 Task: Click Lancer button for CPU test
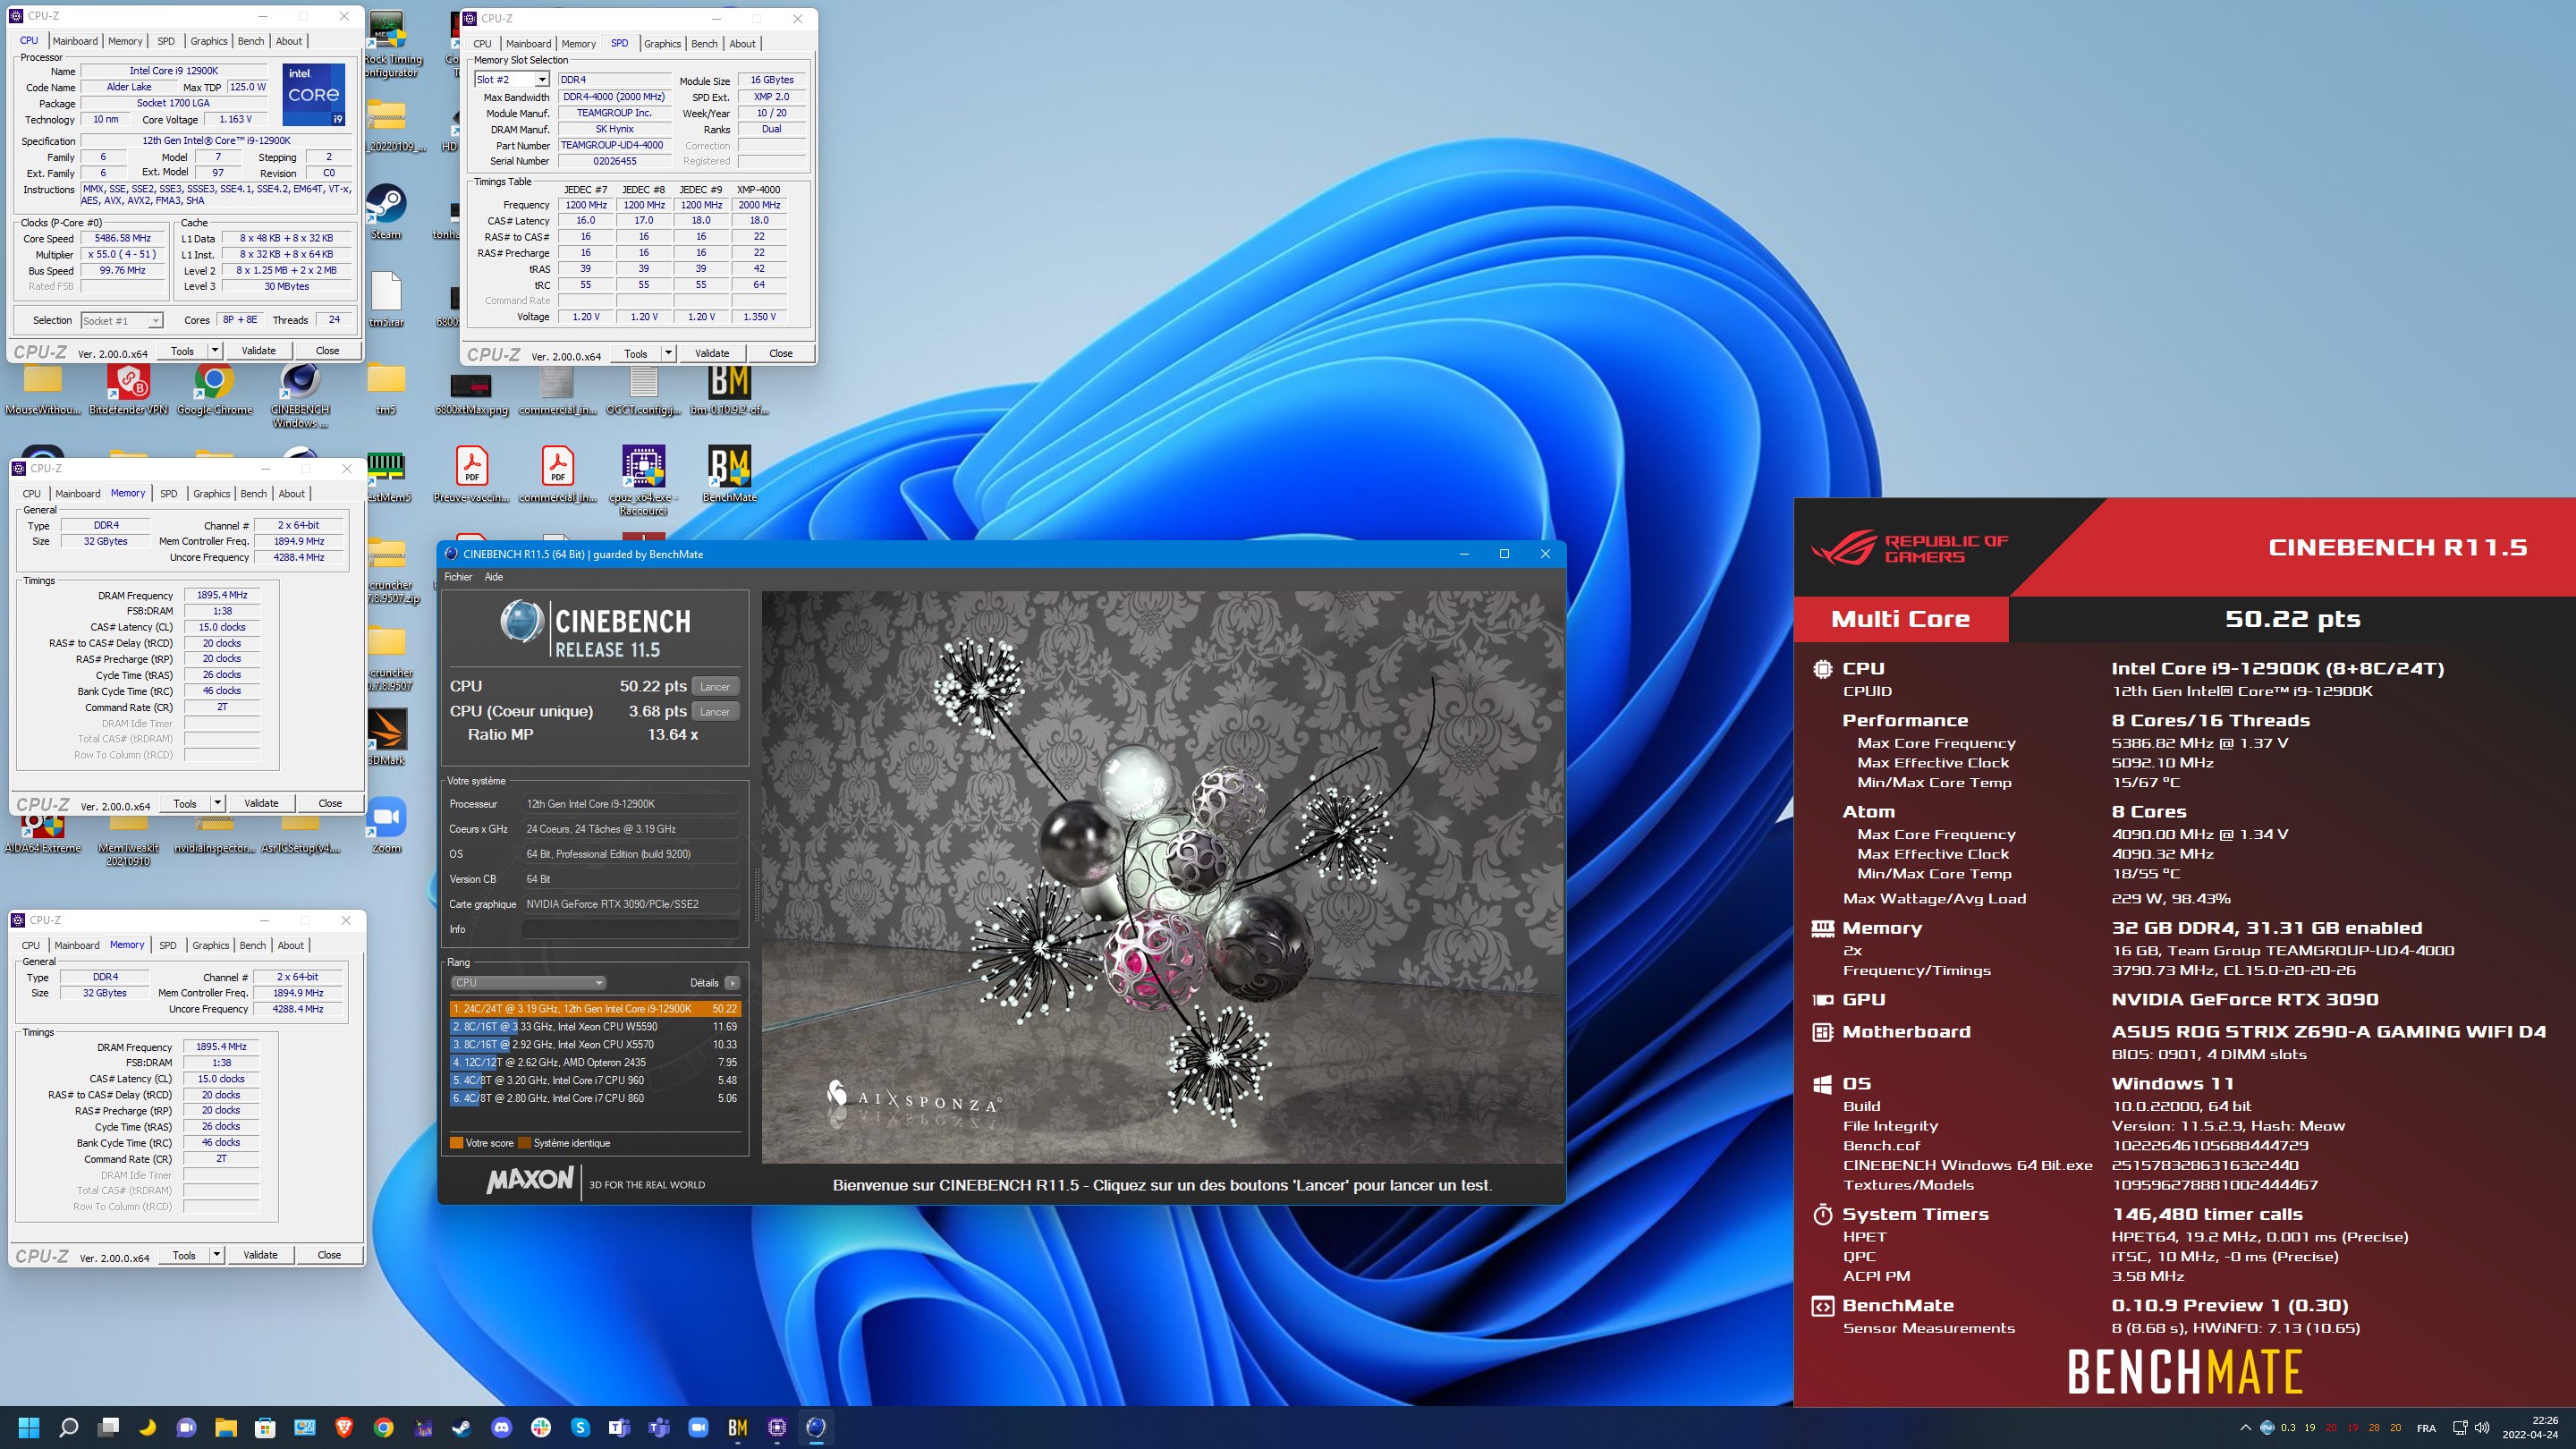714,687
